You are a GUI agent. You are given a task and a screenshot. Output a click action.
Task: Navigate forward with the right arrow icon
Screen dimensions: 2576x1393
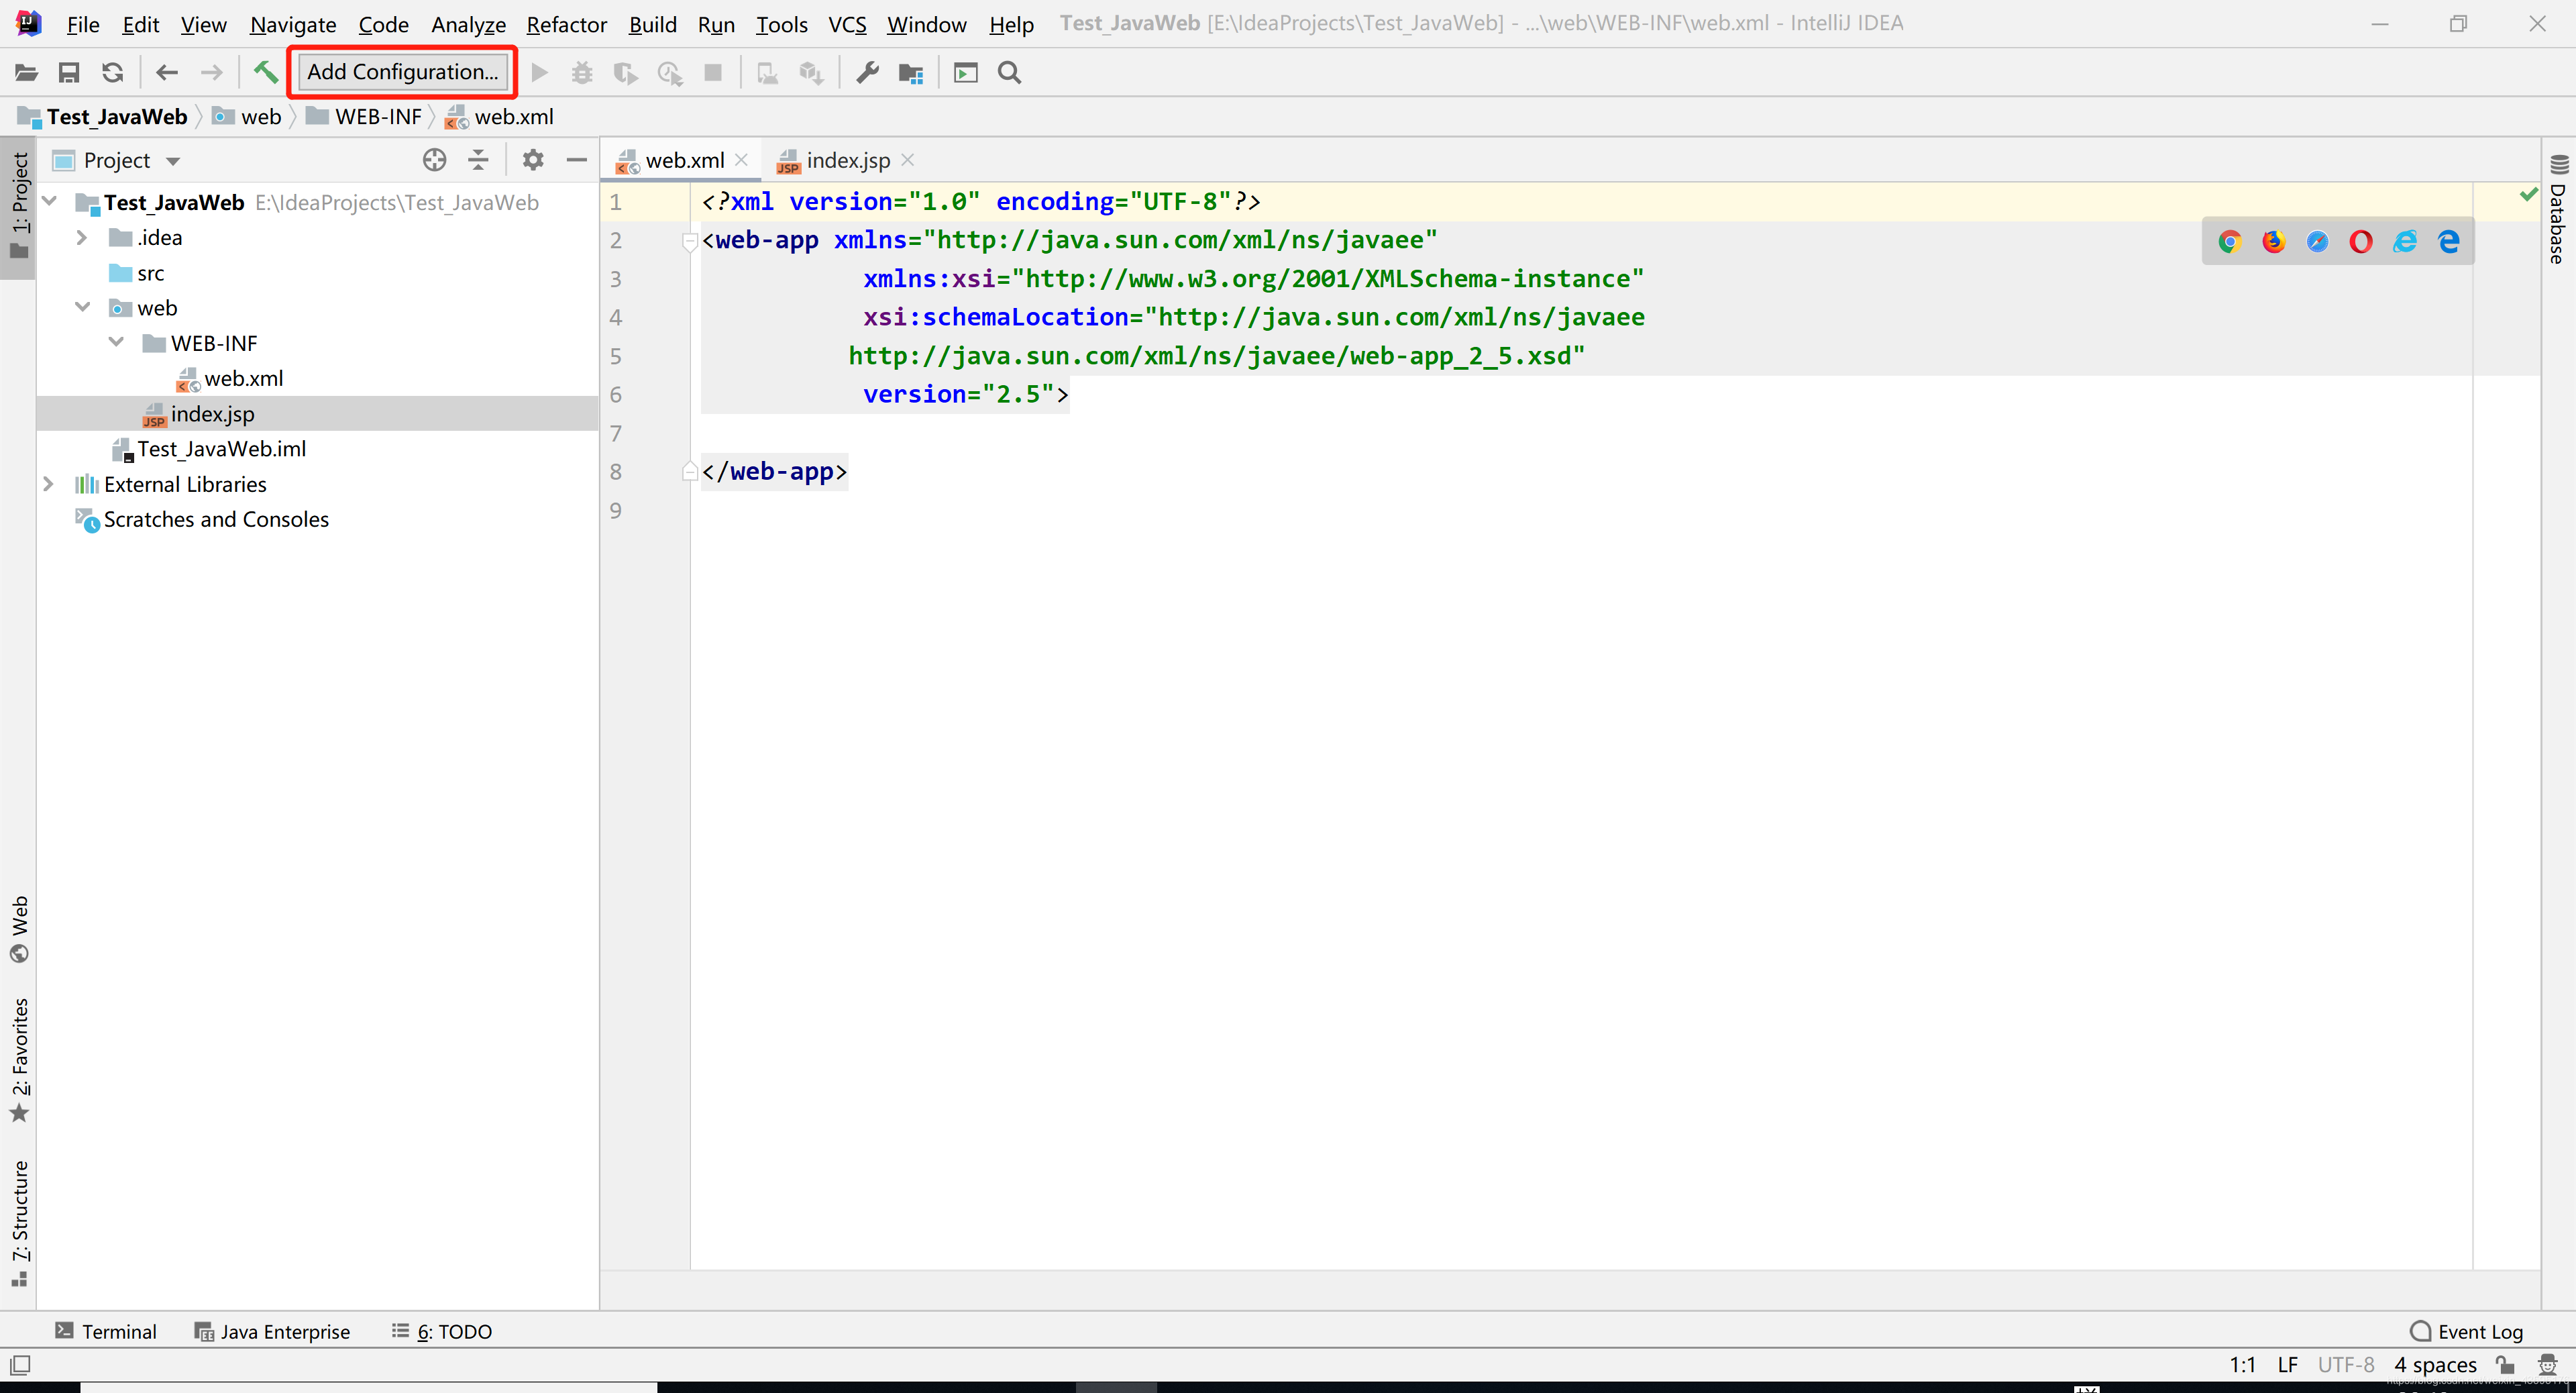coord(211,72)
